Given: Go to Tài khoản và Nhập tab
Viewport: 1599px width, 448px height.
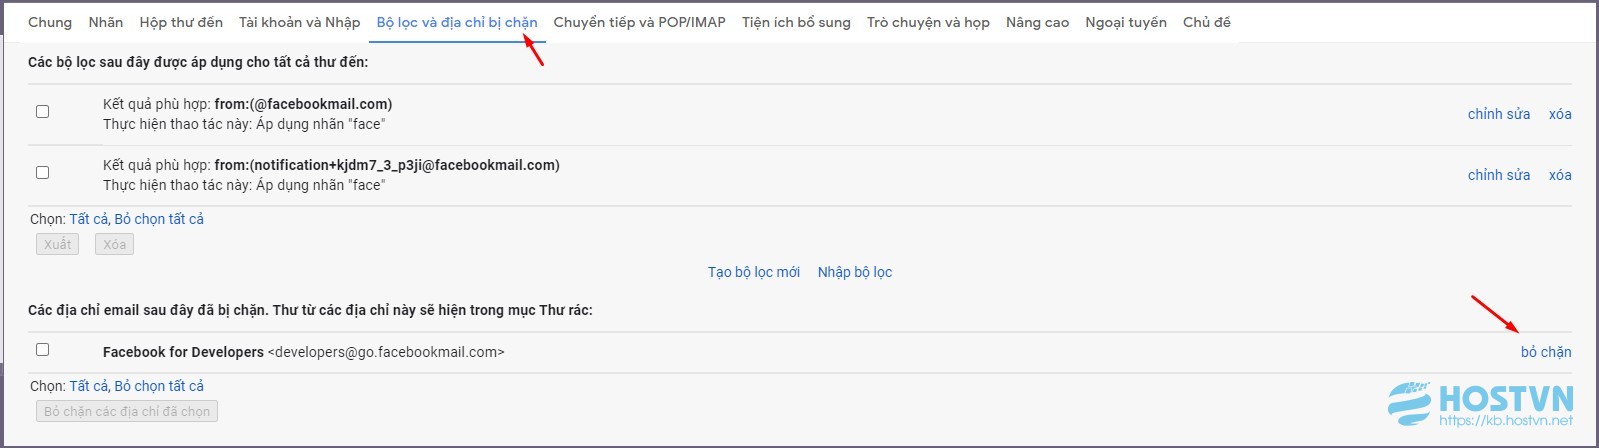Looking at the screenshot, I should [299, 22].
